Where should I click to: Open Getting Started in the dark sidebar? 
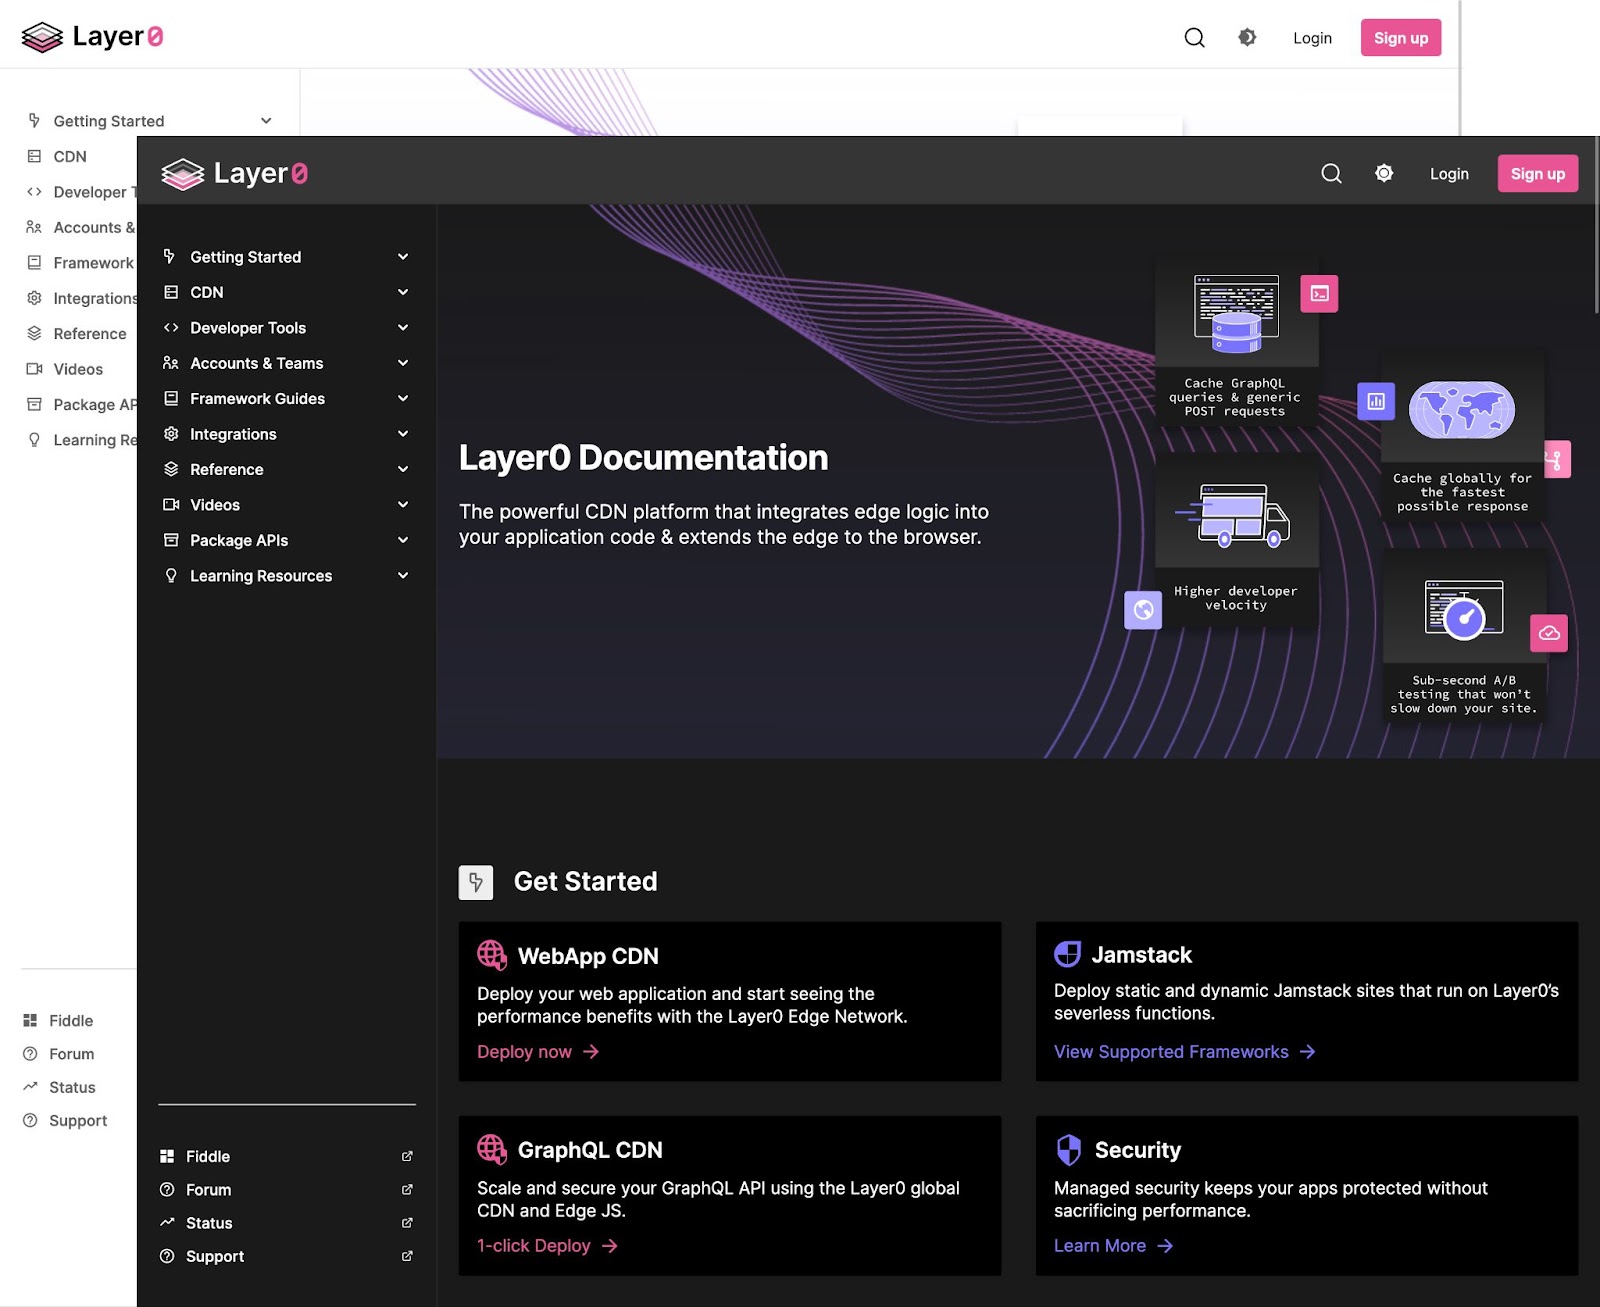click(x=246, y=257)
